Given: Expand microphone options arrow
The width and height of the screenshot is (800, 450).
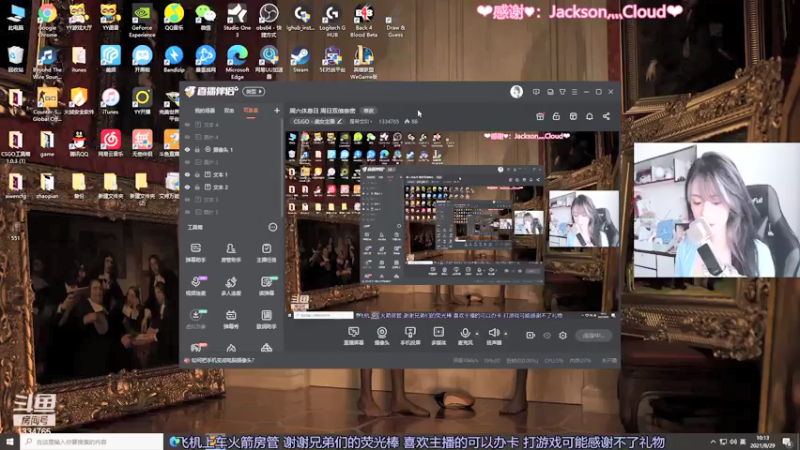Looking at the screenshot, I should pyautogui.click(x=477, y=334).
